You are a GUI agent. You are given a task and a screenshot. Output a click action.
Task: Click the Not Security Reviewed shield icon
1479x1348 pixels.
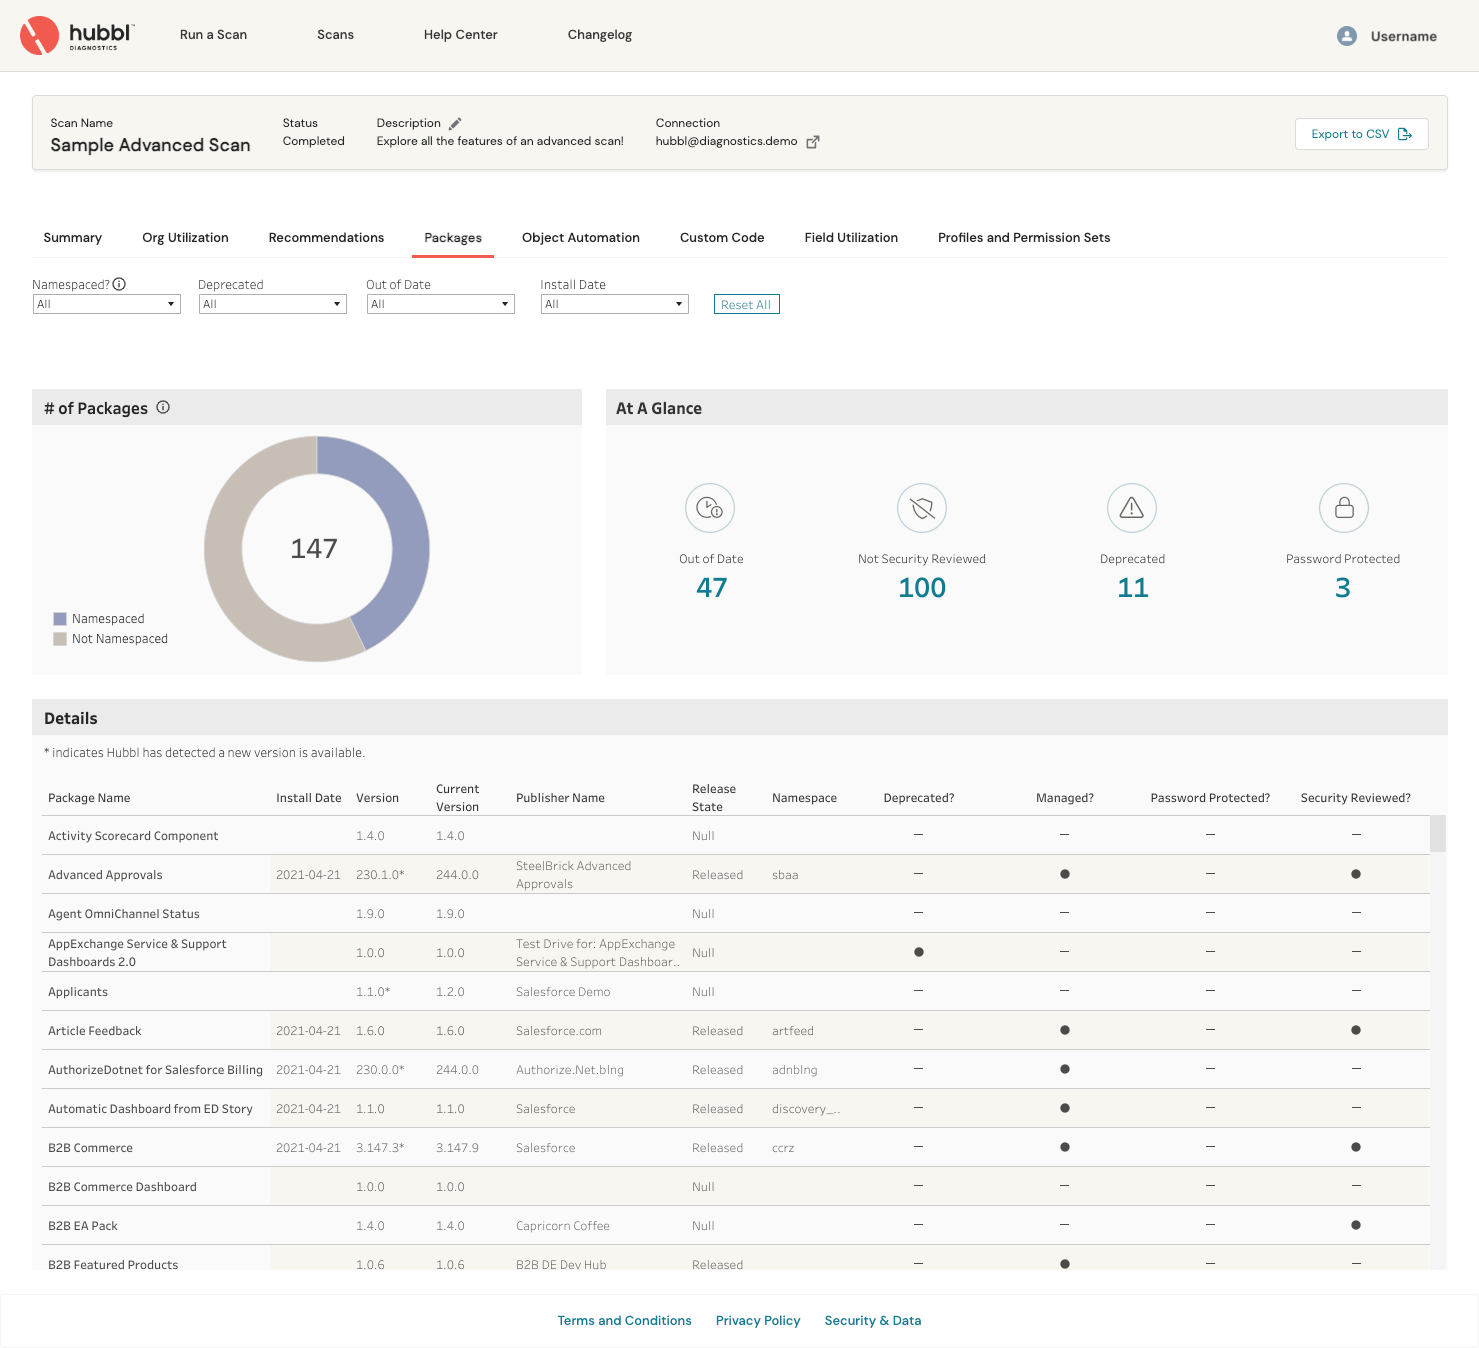click(x=921, y=508)
